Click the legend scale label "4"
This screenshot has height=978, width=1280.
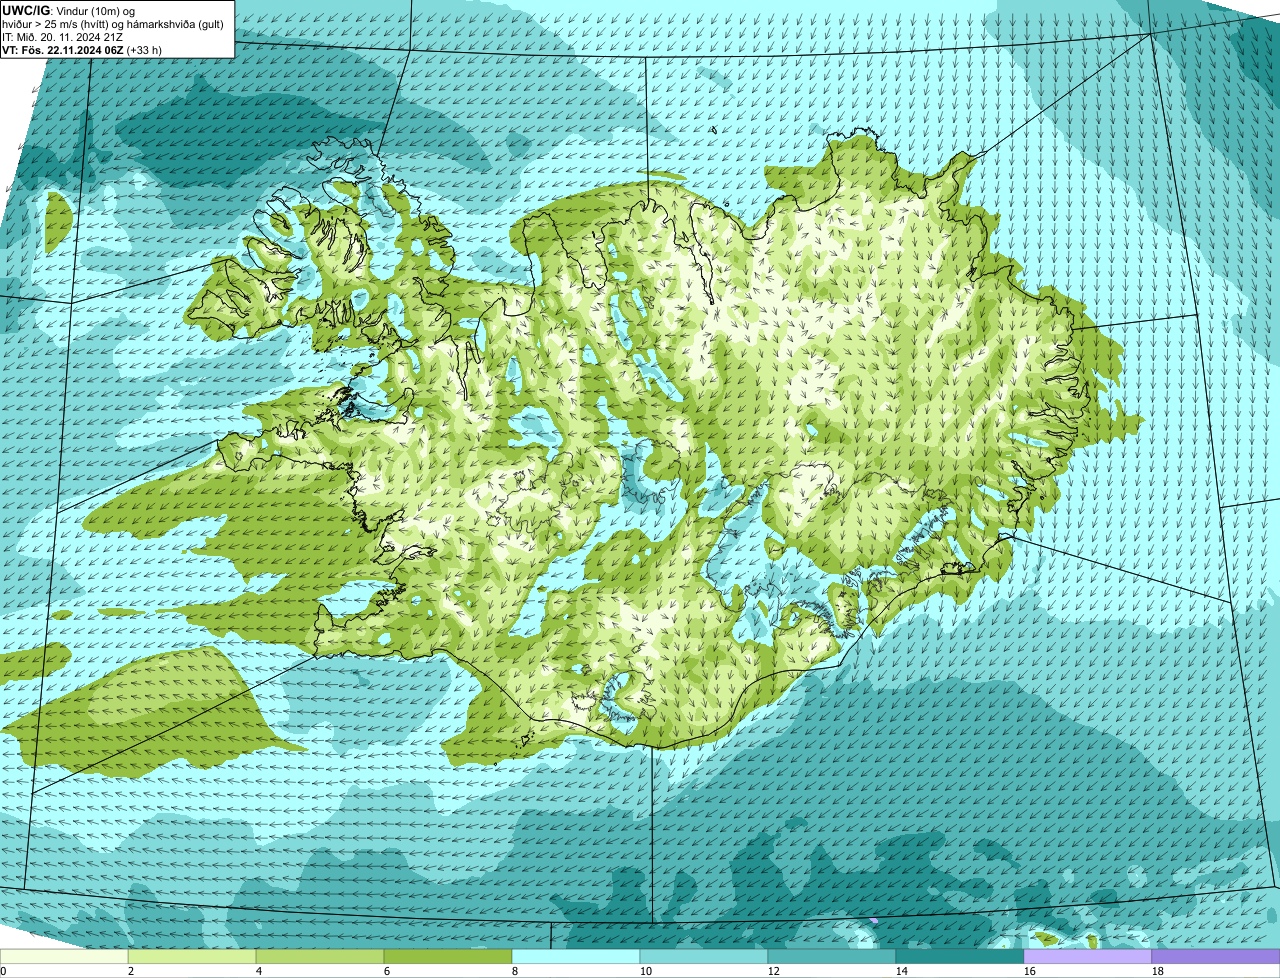click(x=259, y=971)
